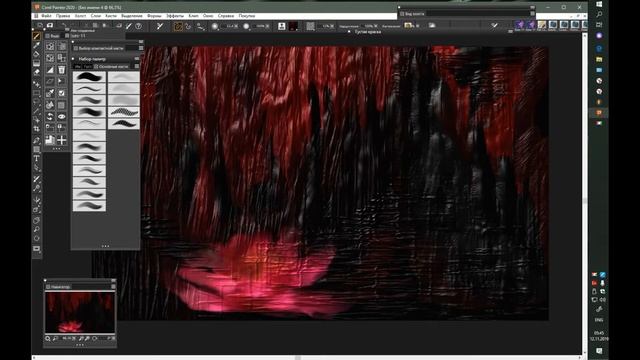Image resolution: width=640 pixels, height=360 pixels.
Task: Toggle the Вид холста panel checkbox
Action: click(402, 14)
